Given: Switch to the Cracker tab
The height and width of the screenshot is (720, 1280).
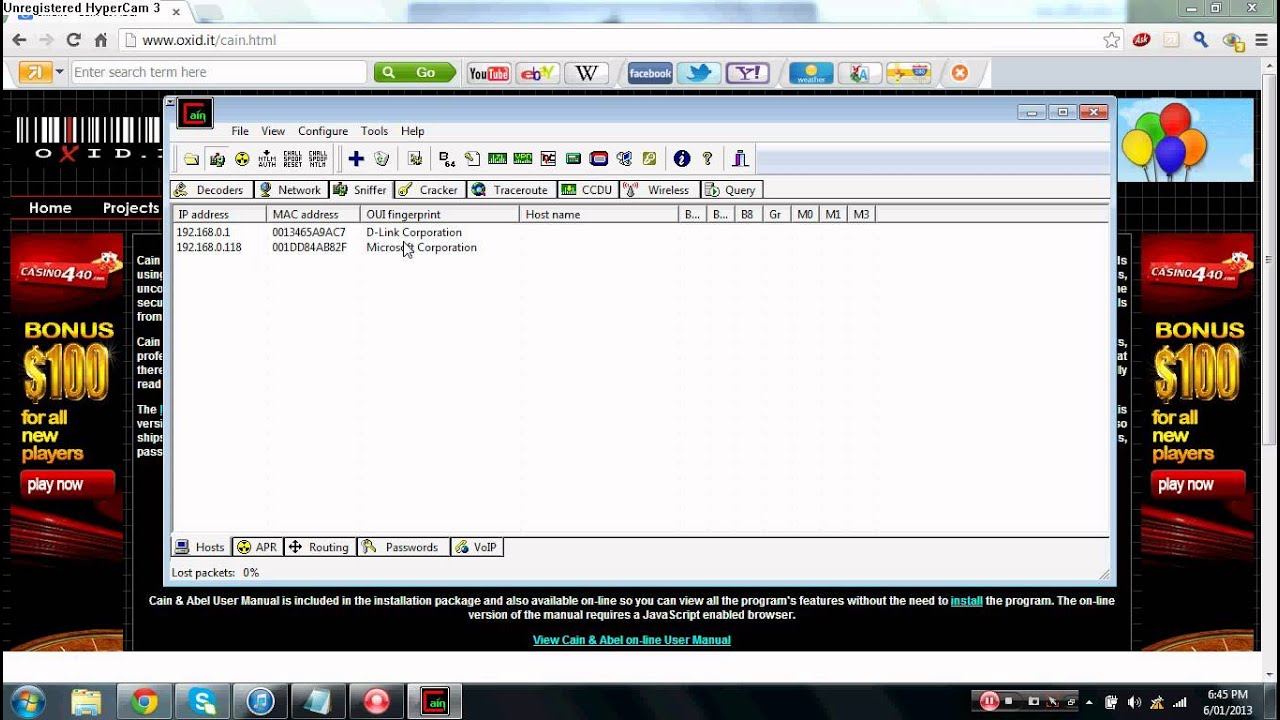Looking at the screenshot, I should [x=428, y=190].
